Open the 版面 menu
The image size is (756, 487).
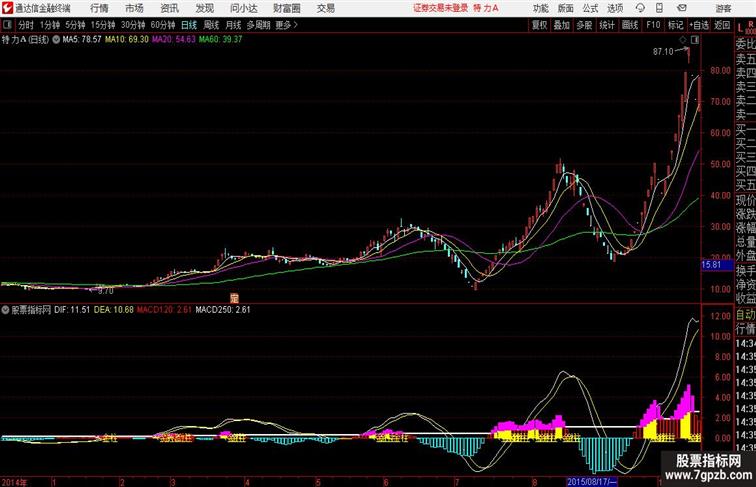click(565, 8)
